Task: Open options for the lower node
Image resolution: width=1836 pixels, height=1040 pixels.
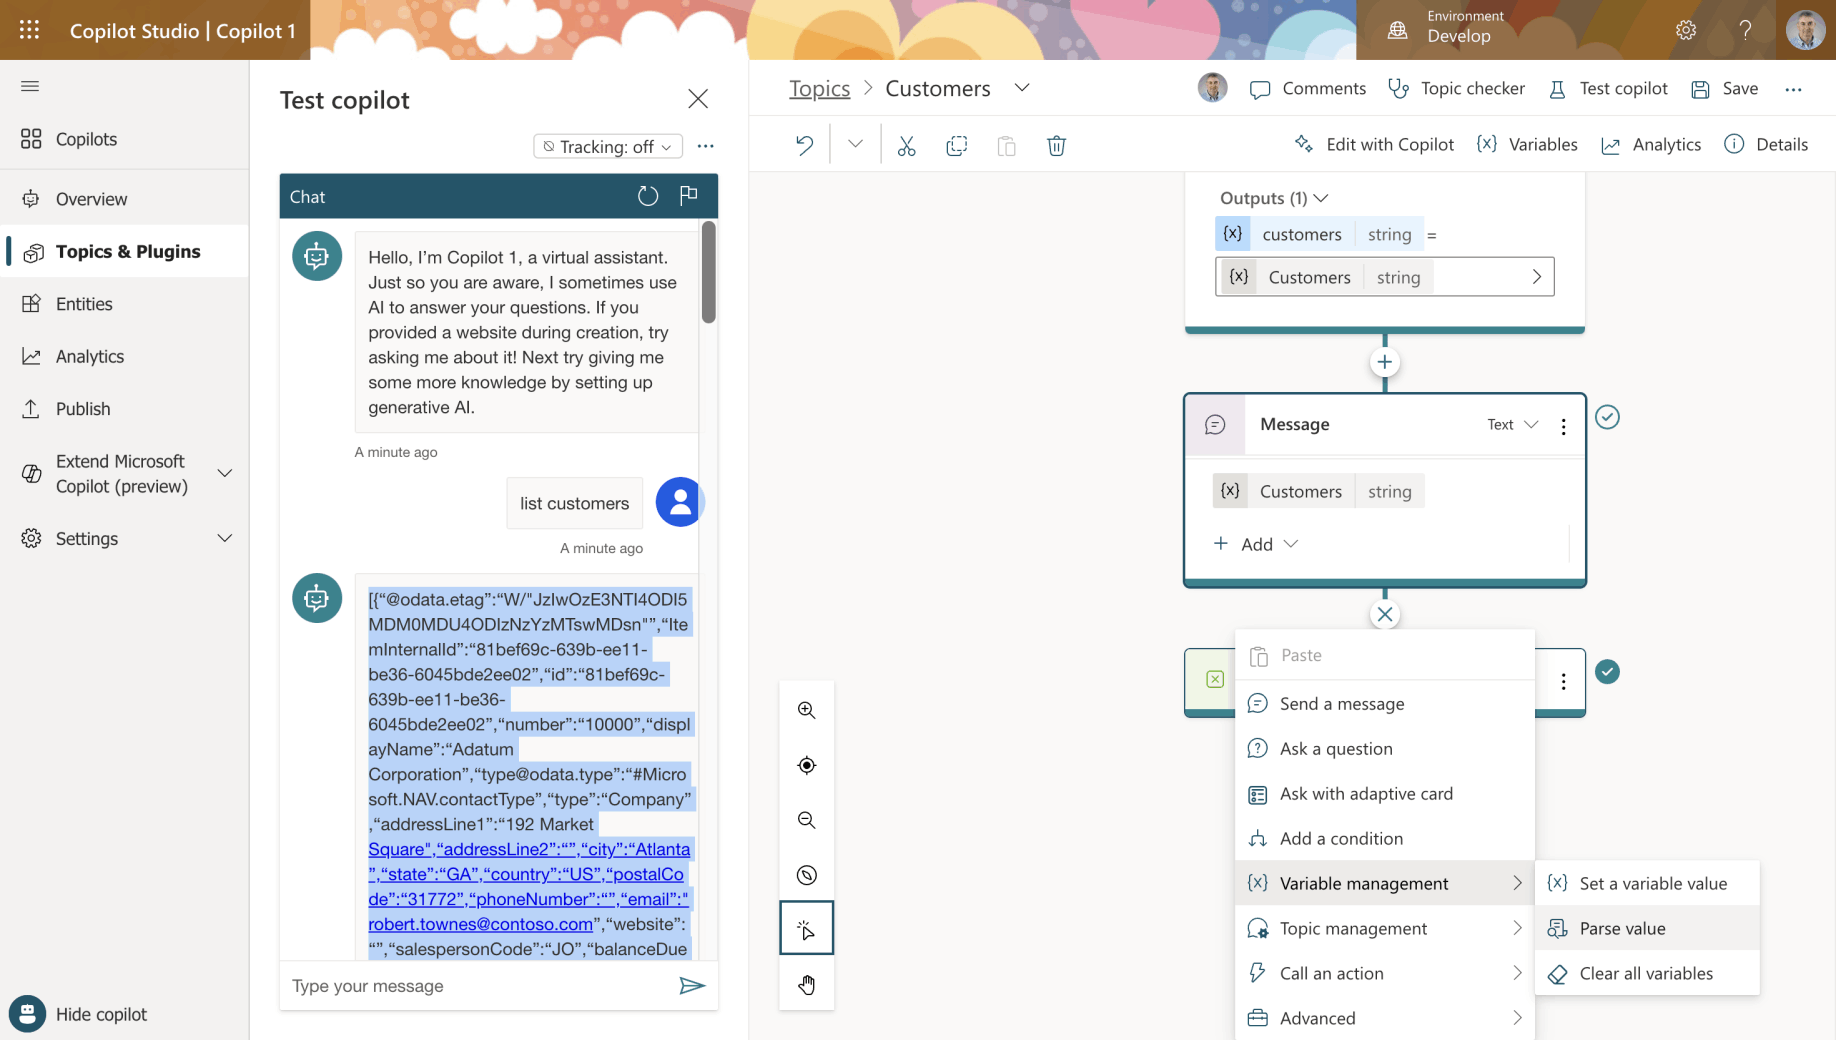Action: click(x=1563, y=681)
